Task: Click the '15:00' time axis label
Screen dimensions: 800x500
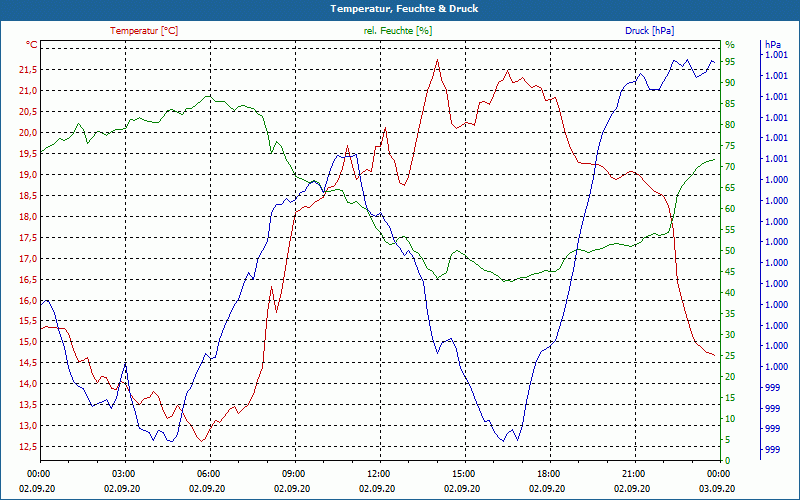Action: click(463, 473)
